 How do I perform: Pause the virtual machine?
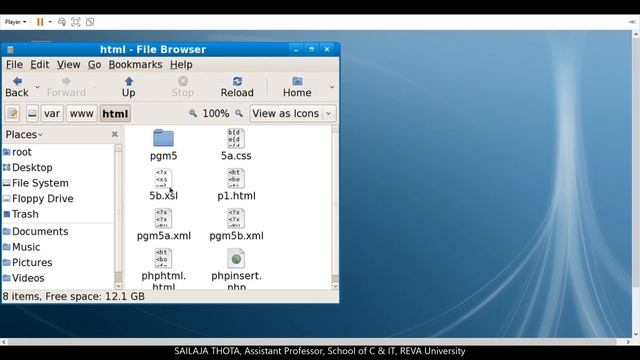tap(40, 22)
